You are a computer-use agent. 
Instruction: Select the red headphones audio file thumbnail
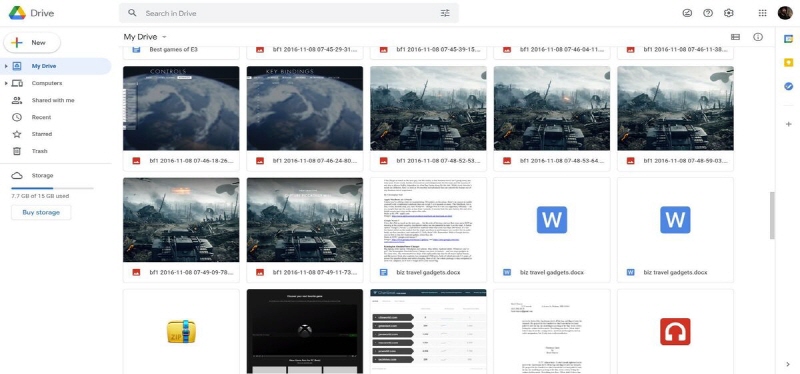pos(675,332)
